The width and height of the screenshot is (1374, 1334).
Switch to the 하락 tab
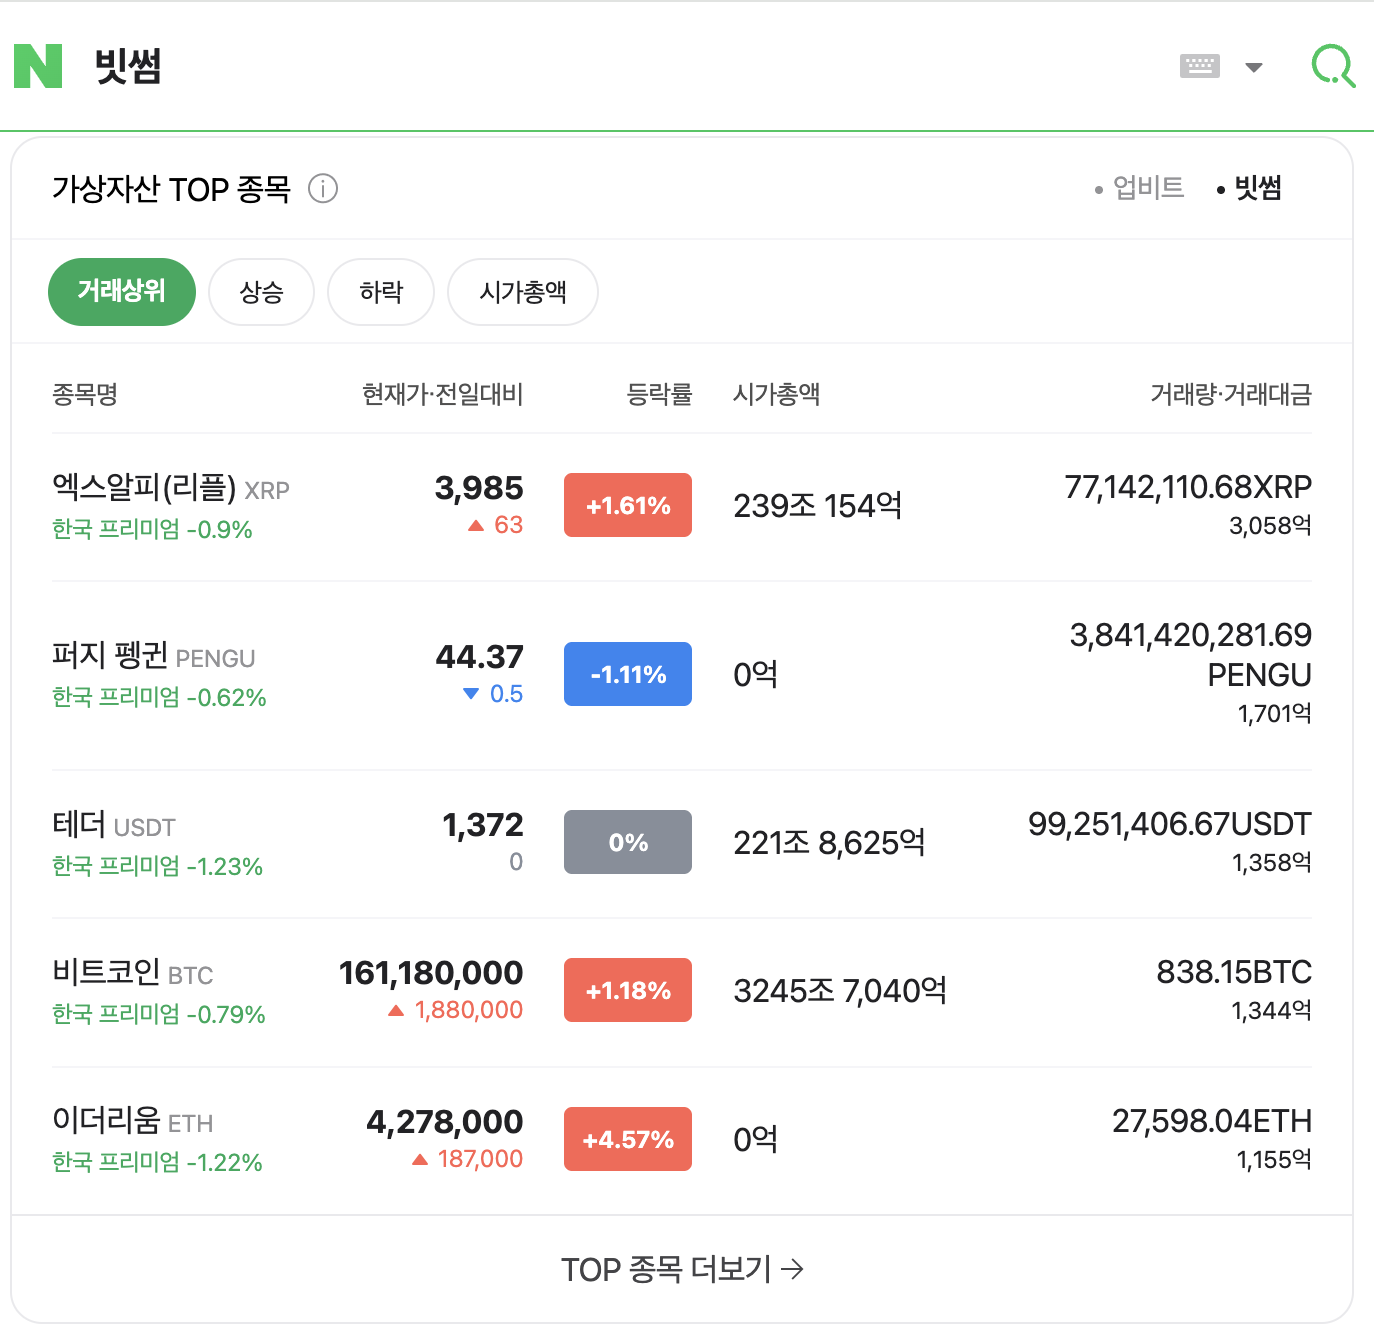(x=381, y=292)
